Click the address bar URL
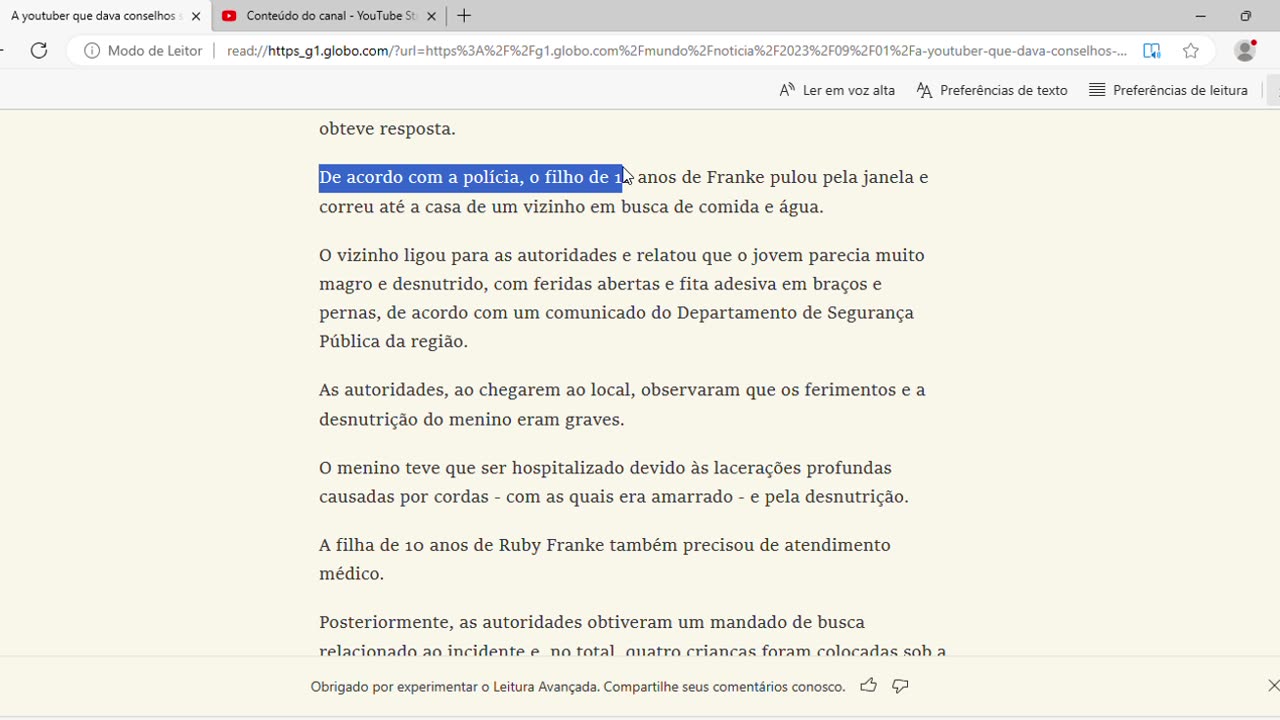Screen dimensions: 1280x720 [x=677, y=51]
